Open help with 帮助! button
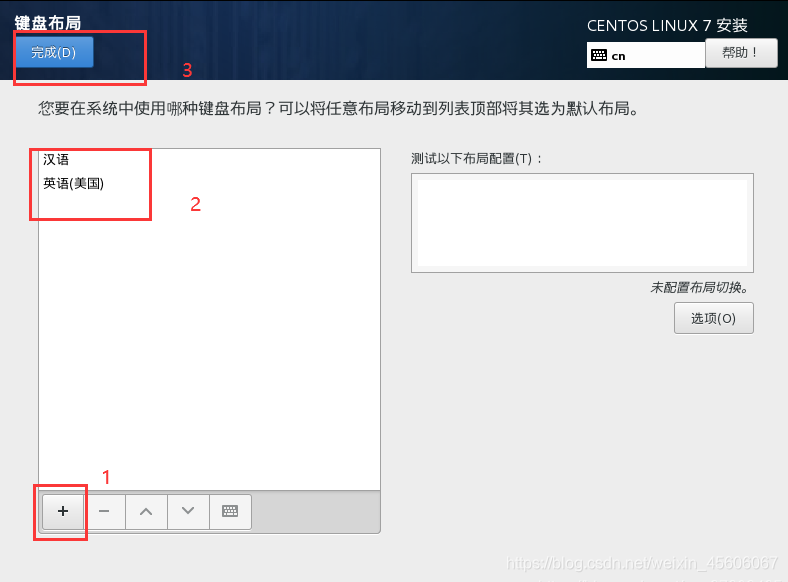 point(741,53)
